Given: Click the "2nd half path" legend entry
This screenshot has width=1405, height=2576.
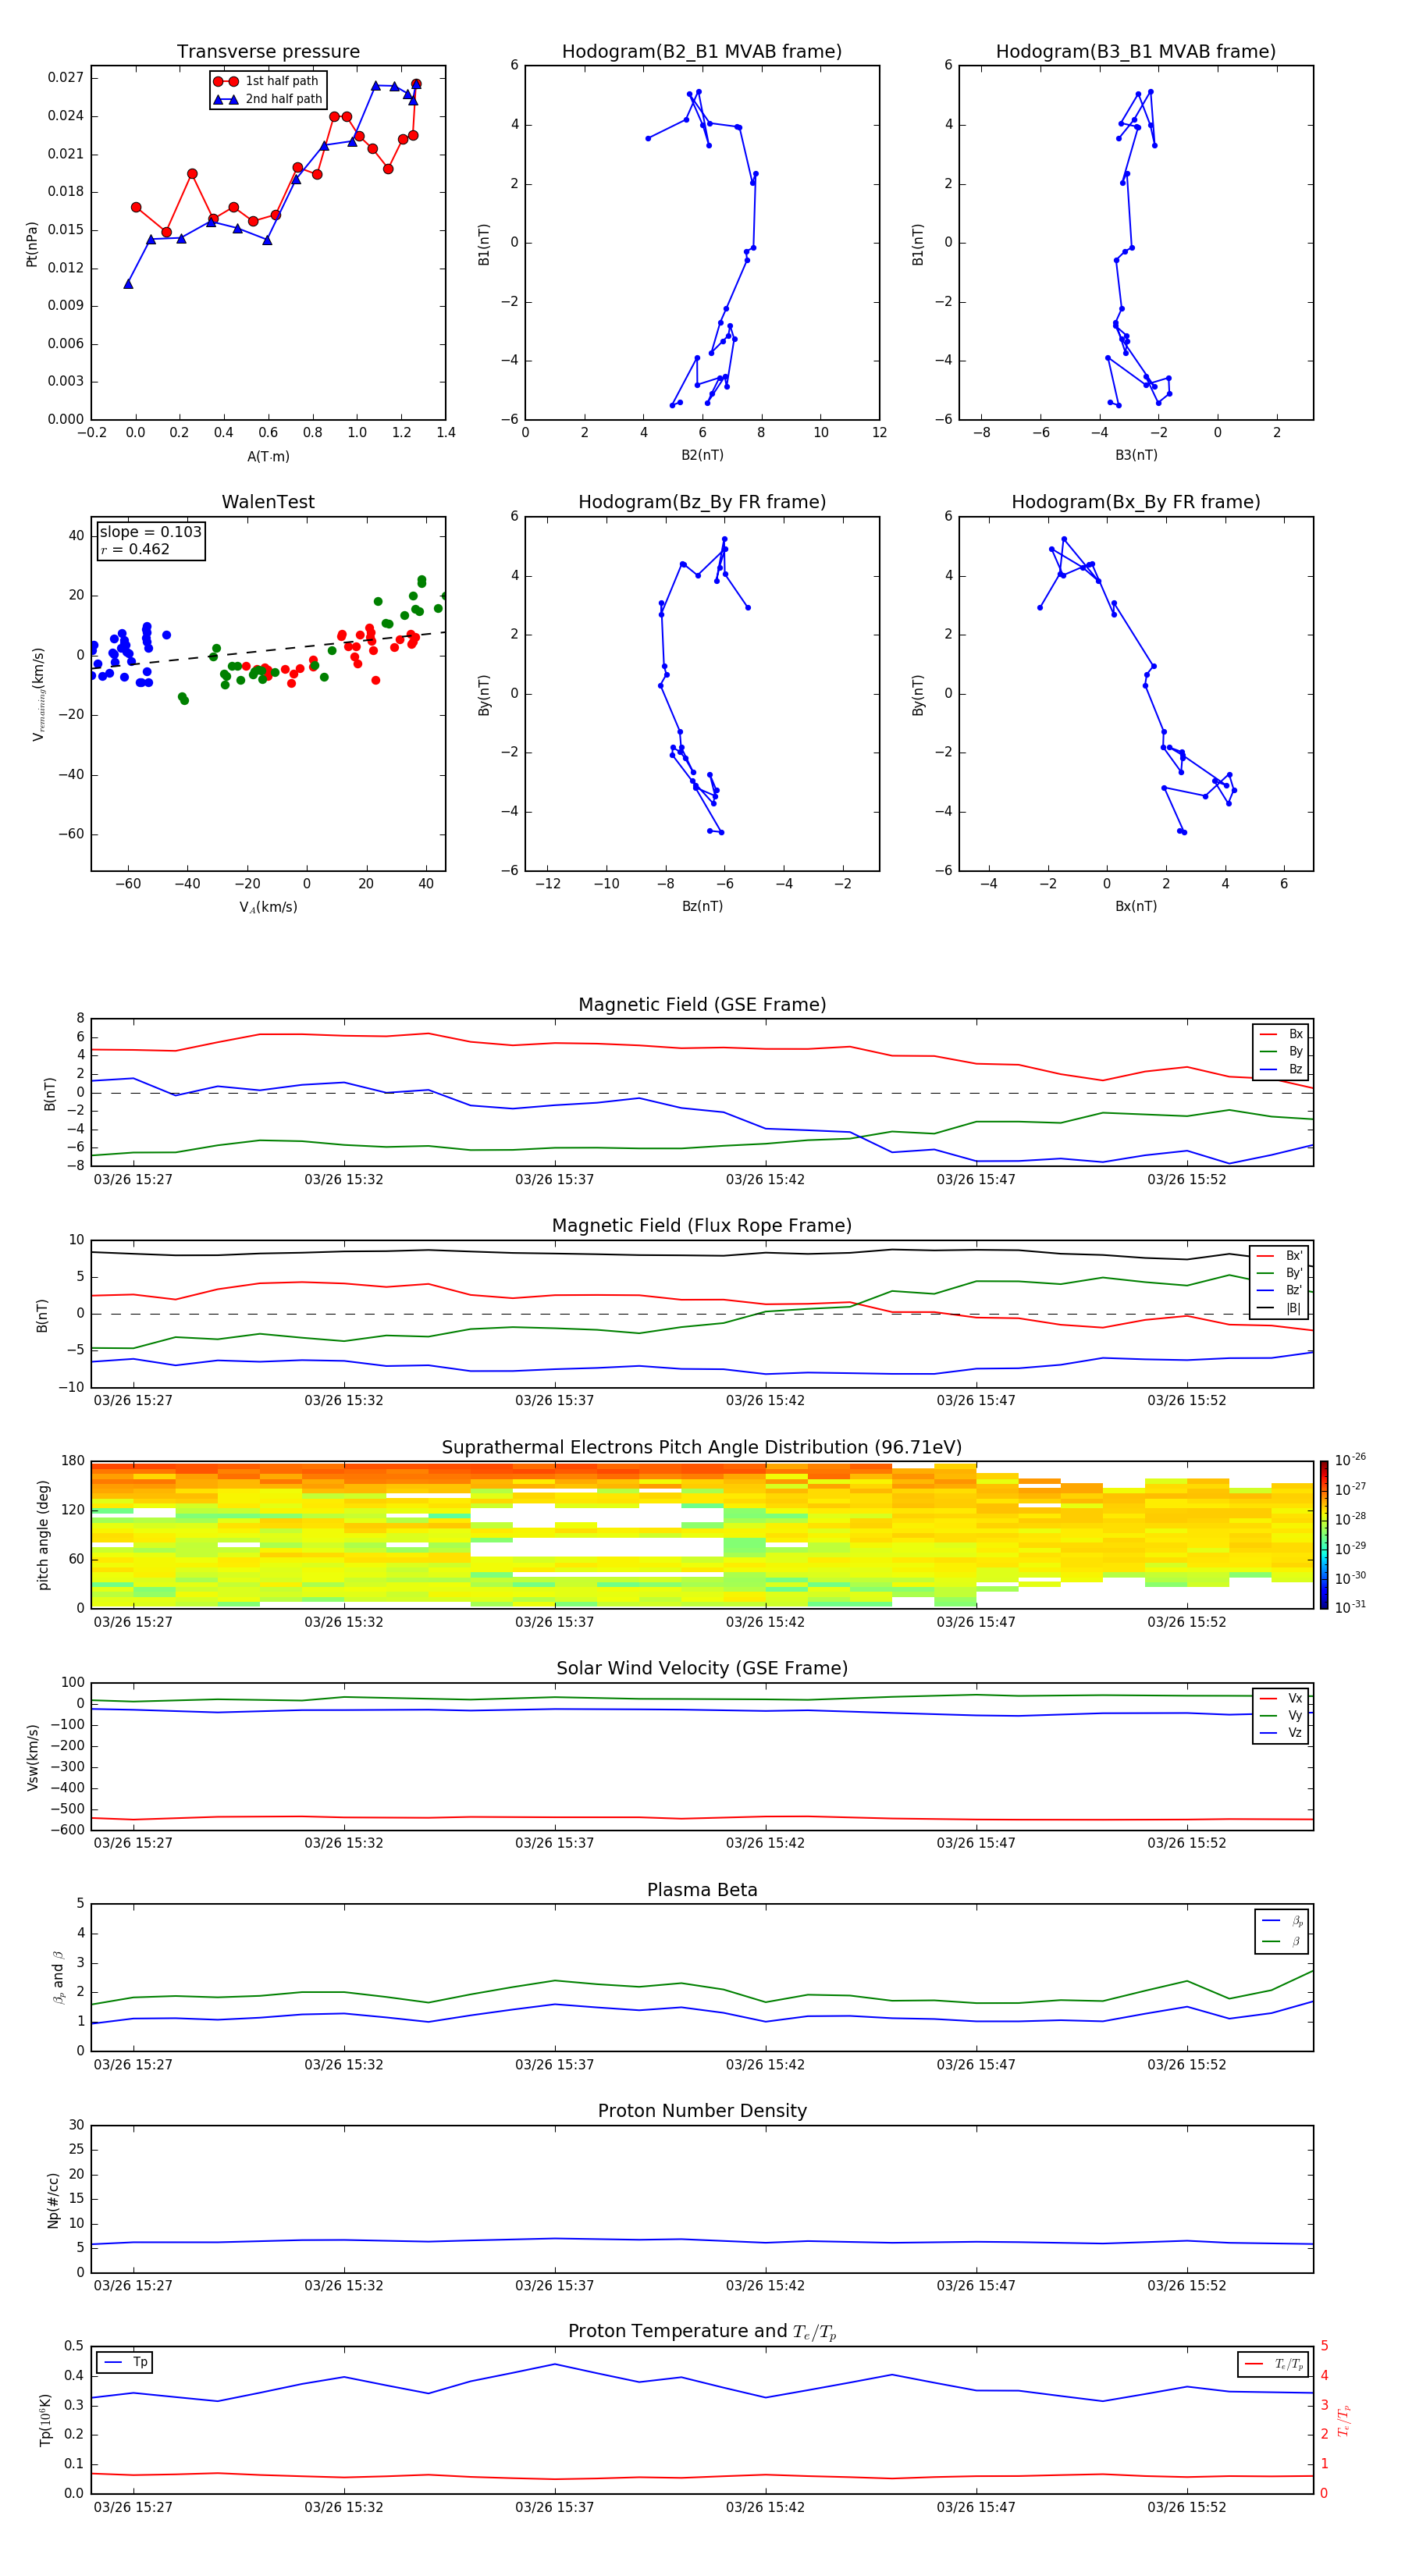Looking at the screenshot, I should [x=269, y=99].
